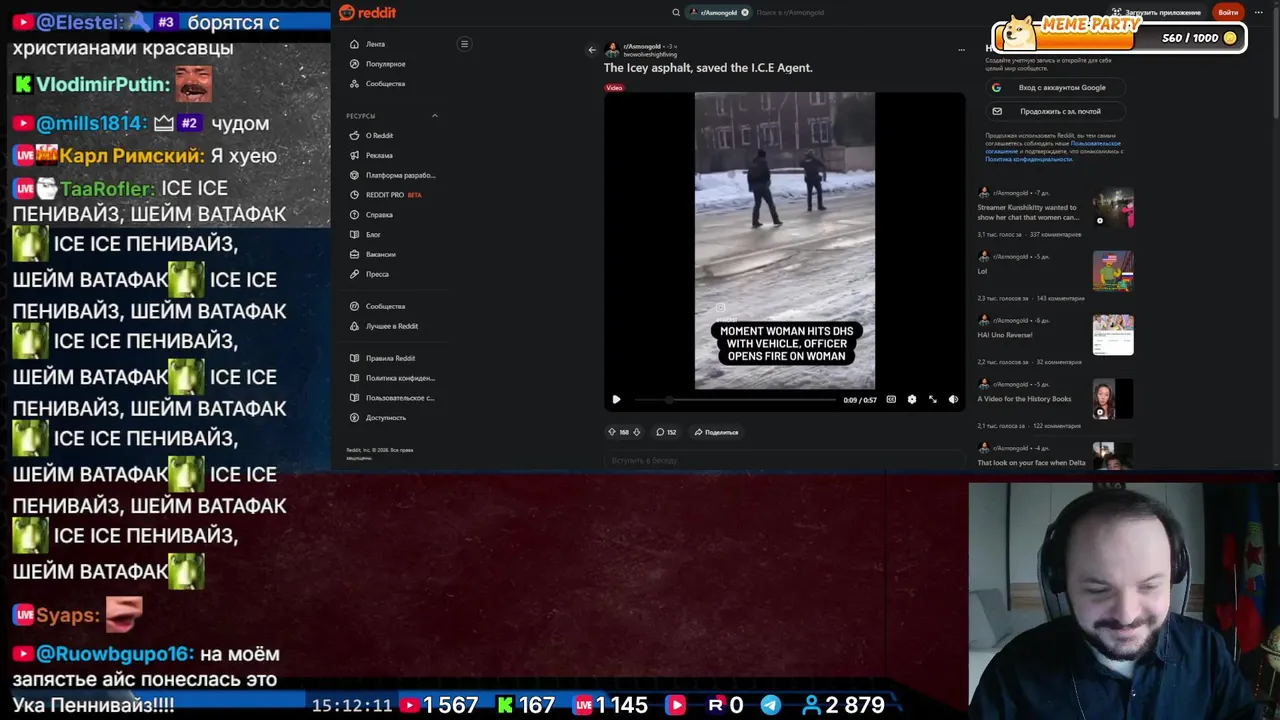Open video settings gear
This screenshot has width=1280, height=720.
pos(912,399)
